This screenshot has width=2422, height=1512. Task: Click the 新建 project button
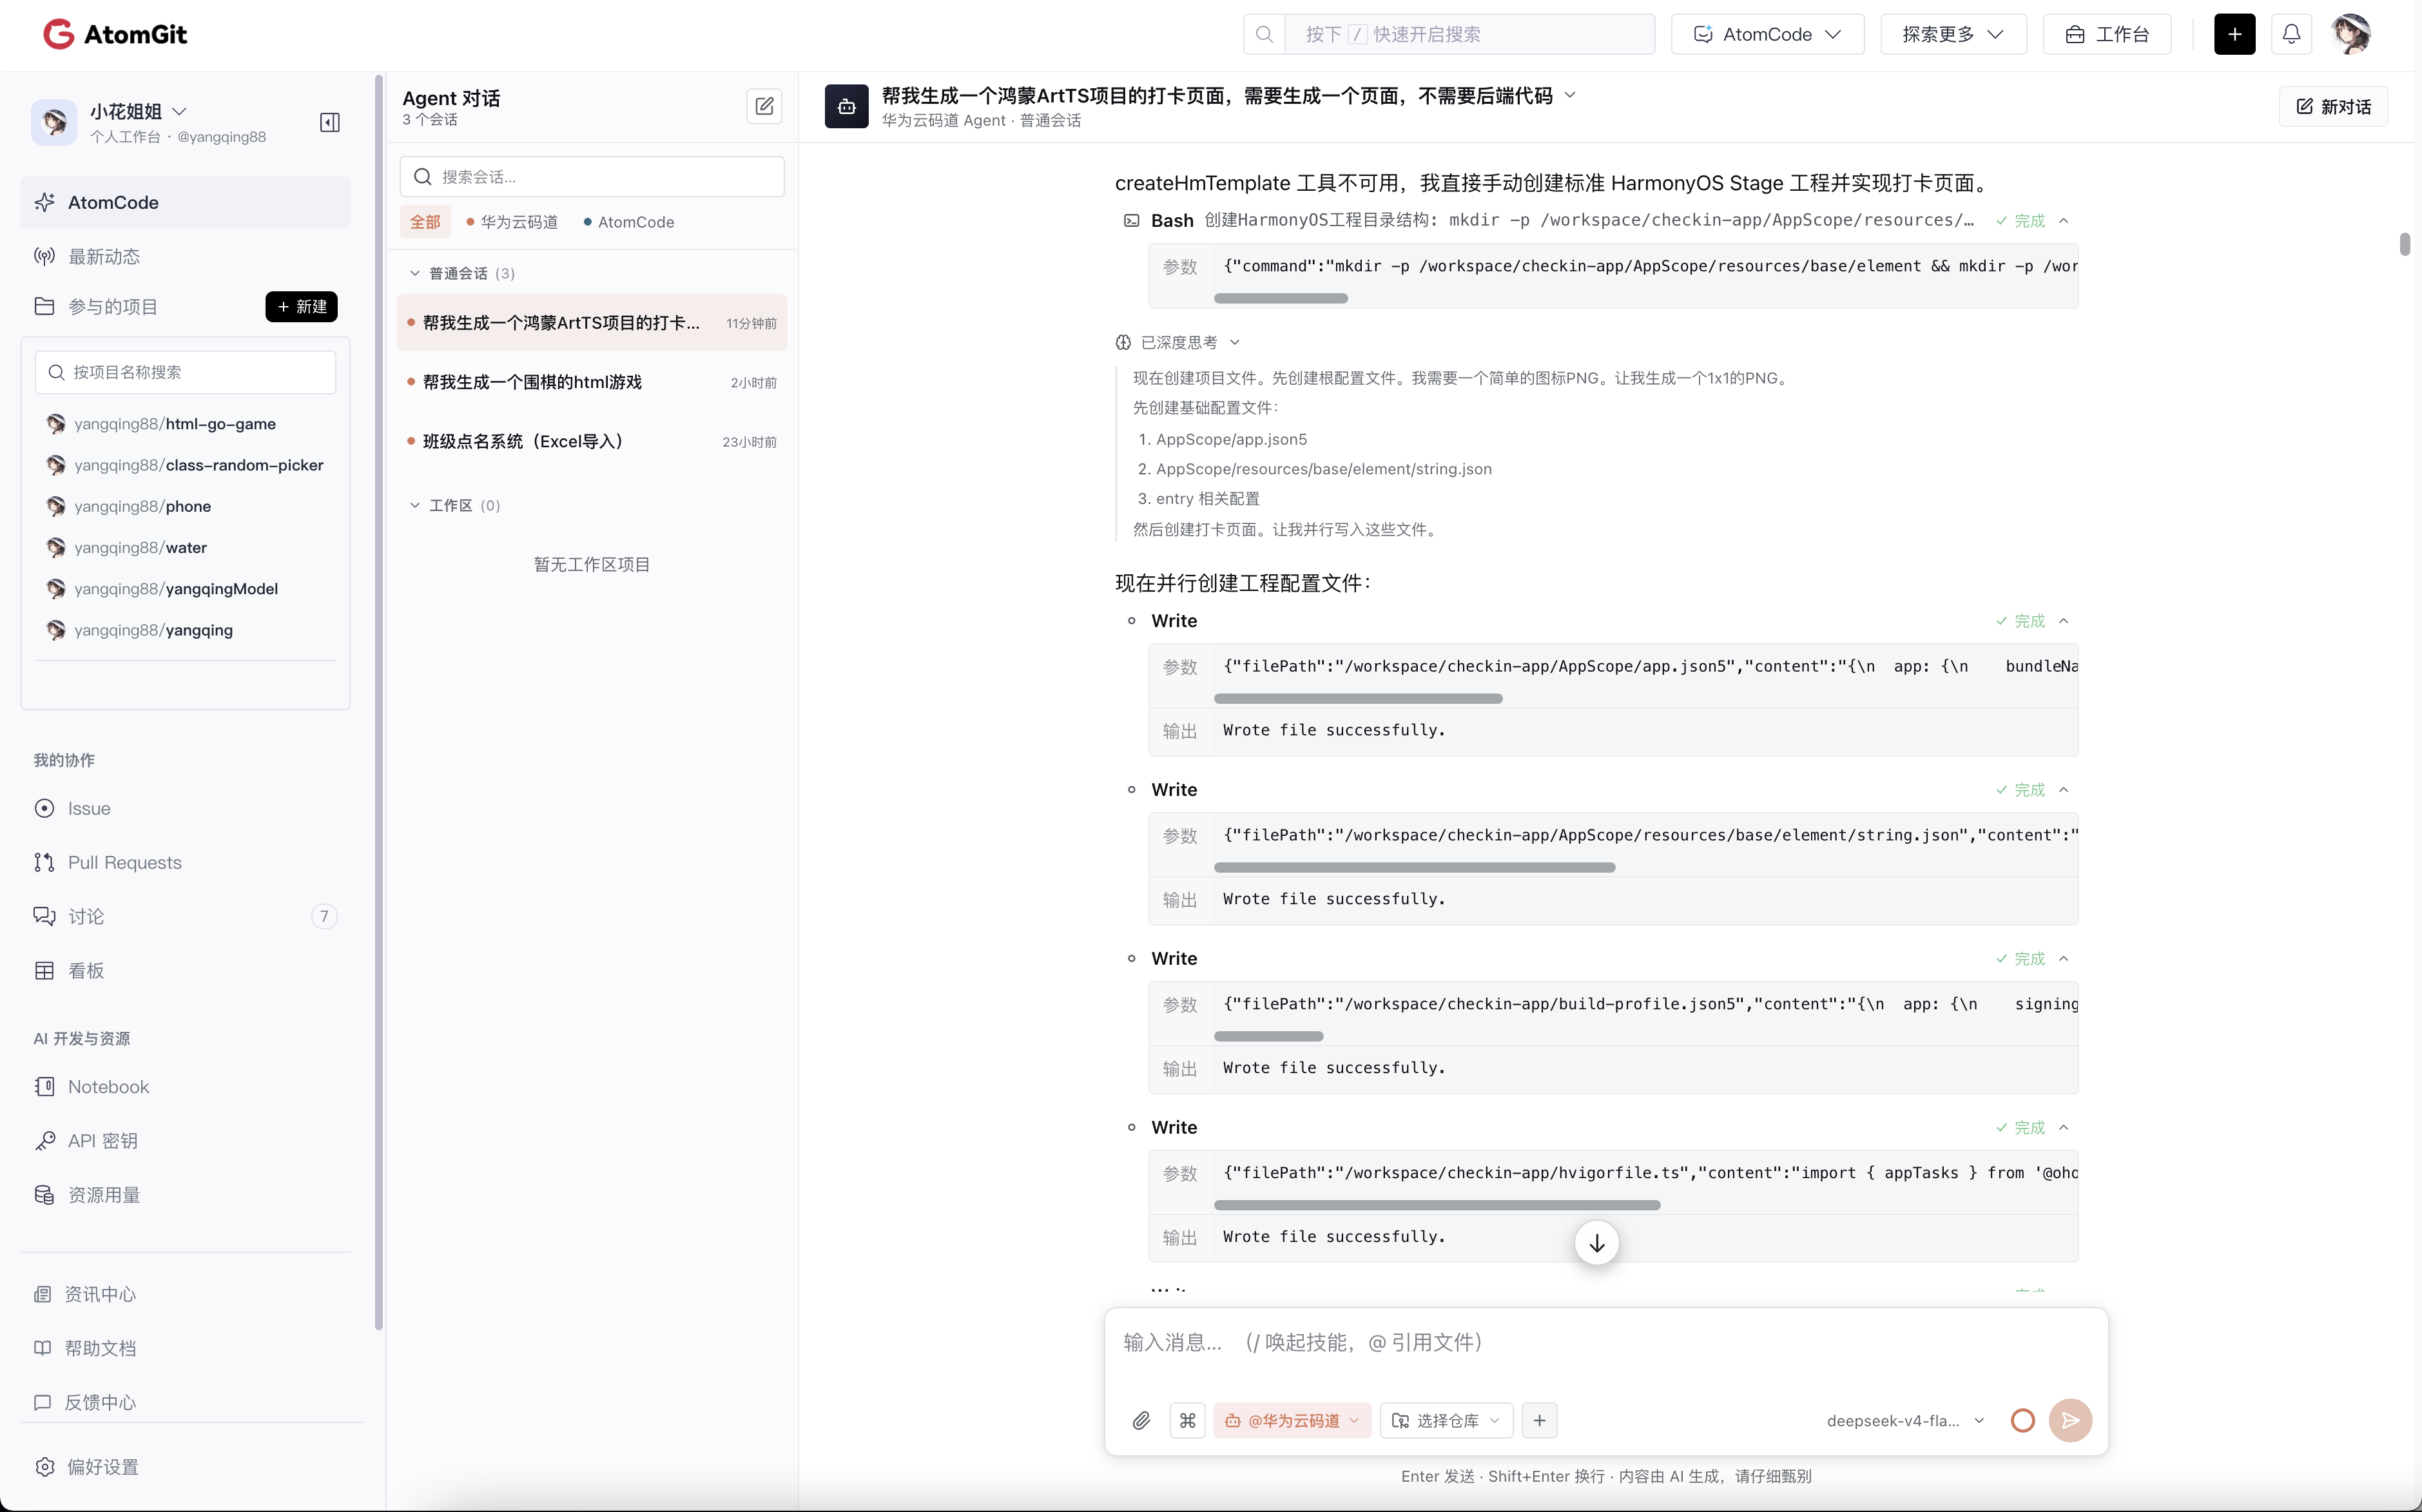pos(301,306)
